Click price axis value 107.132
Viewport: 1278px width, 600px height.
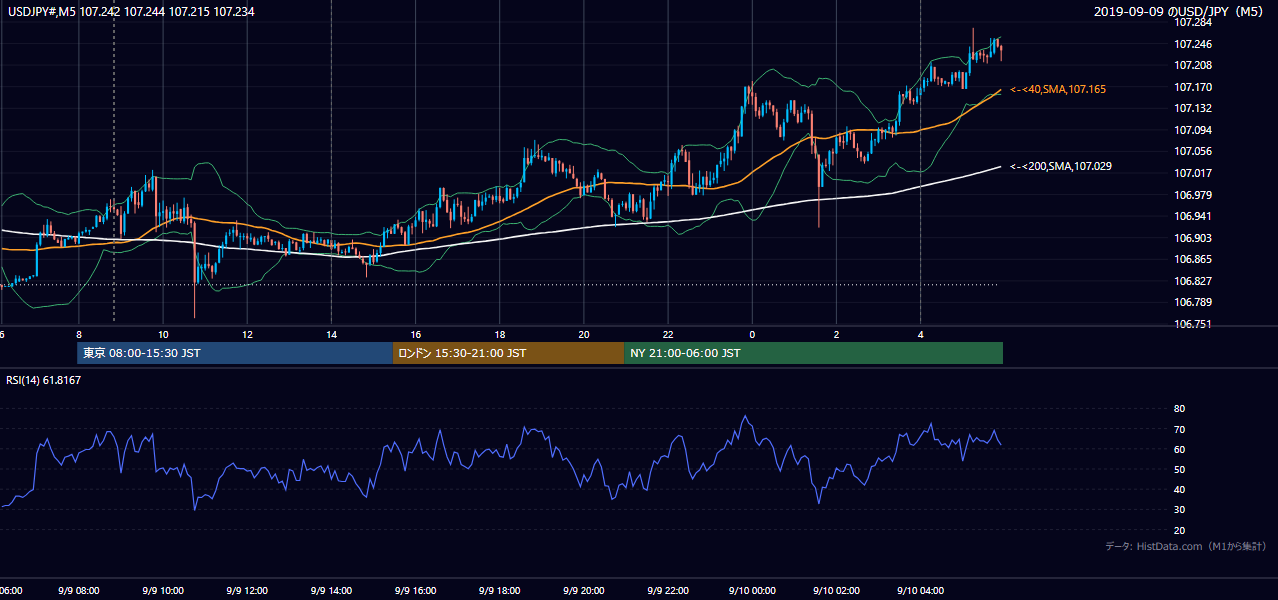click(x=1193, y=108)
